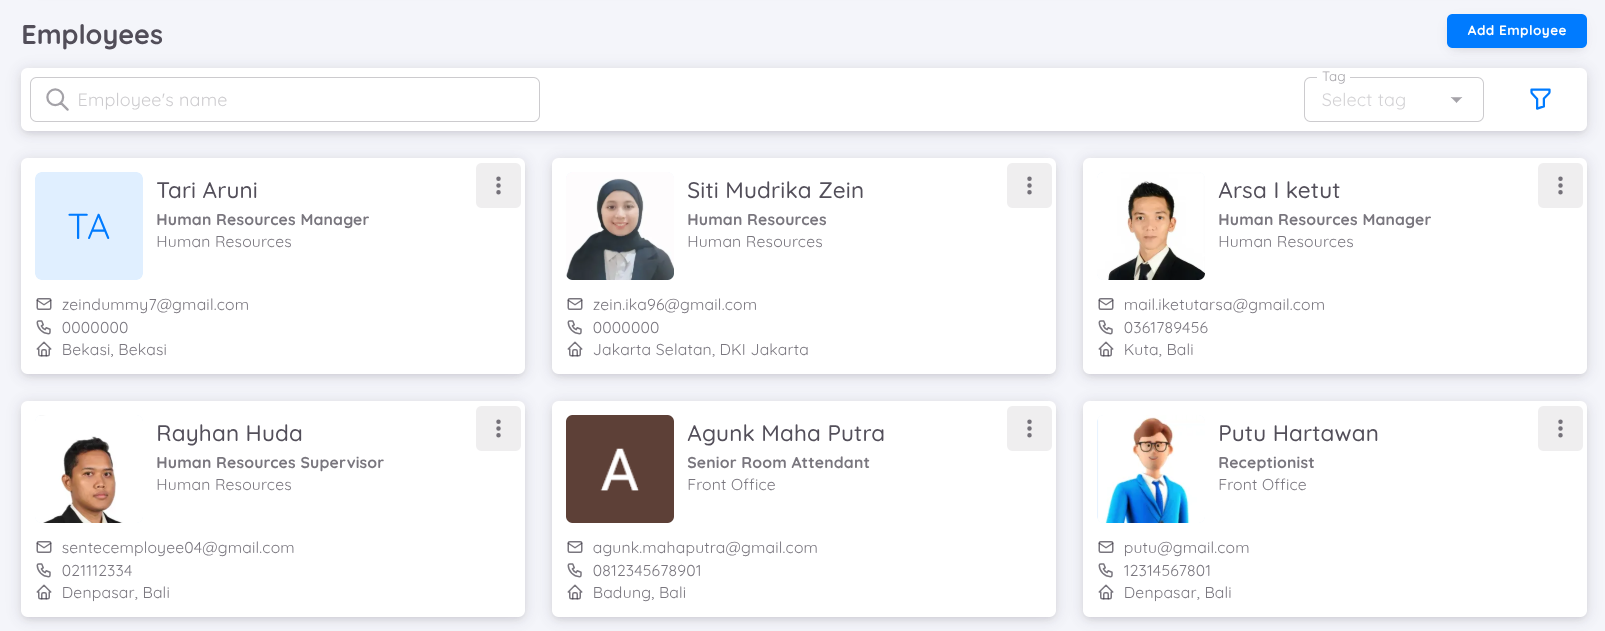The height and width of the screenshot is (631, 1605).
Task: Click Agunk Maha Putra's brown avatar
Action: pyautogui.click(x=620, y=469)
